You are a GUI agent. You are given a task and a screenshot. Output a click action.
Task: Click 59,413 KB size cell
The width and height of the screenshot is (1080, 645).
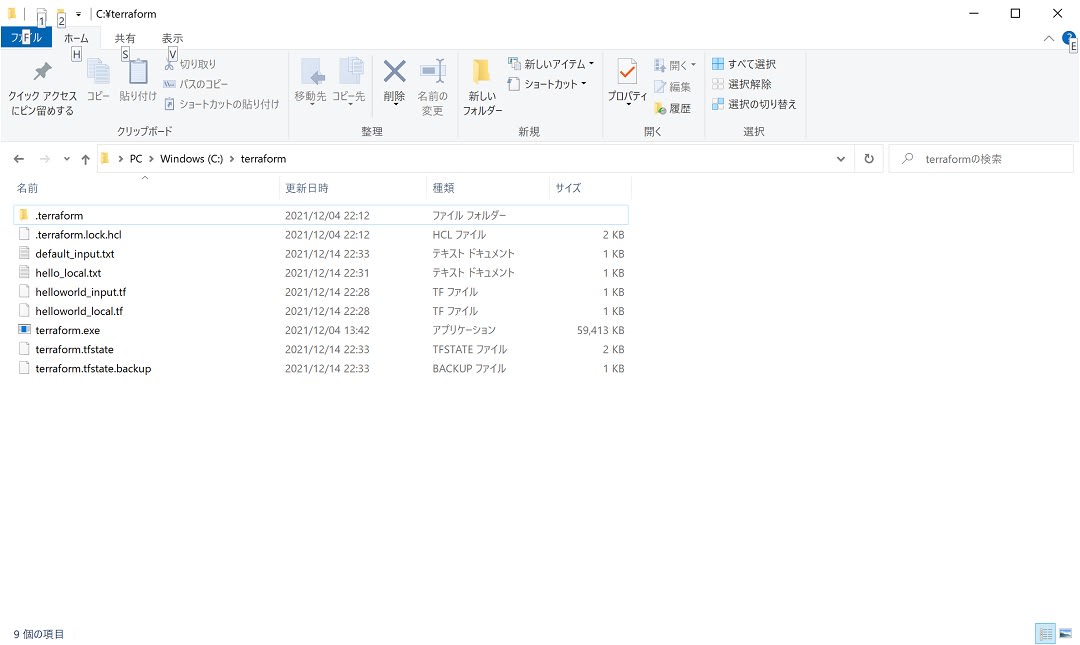pos(601,331)
